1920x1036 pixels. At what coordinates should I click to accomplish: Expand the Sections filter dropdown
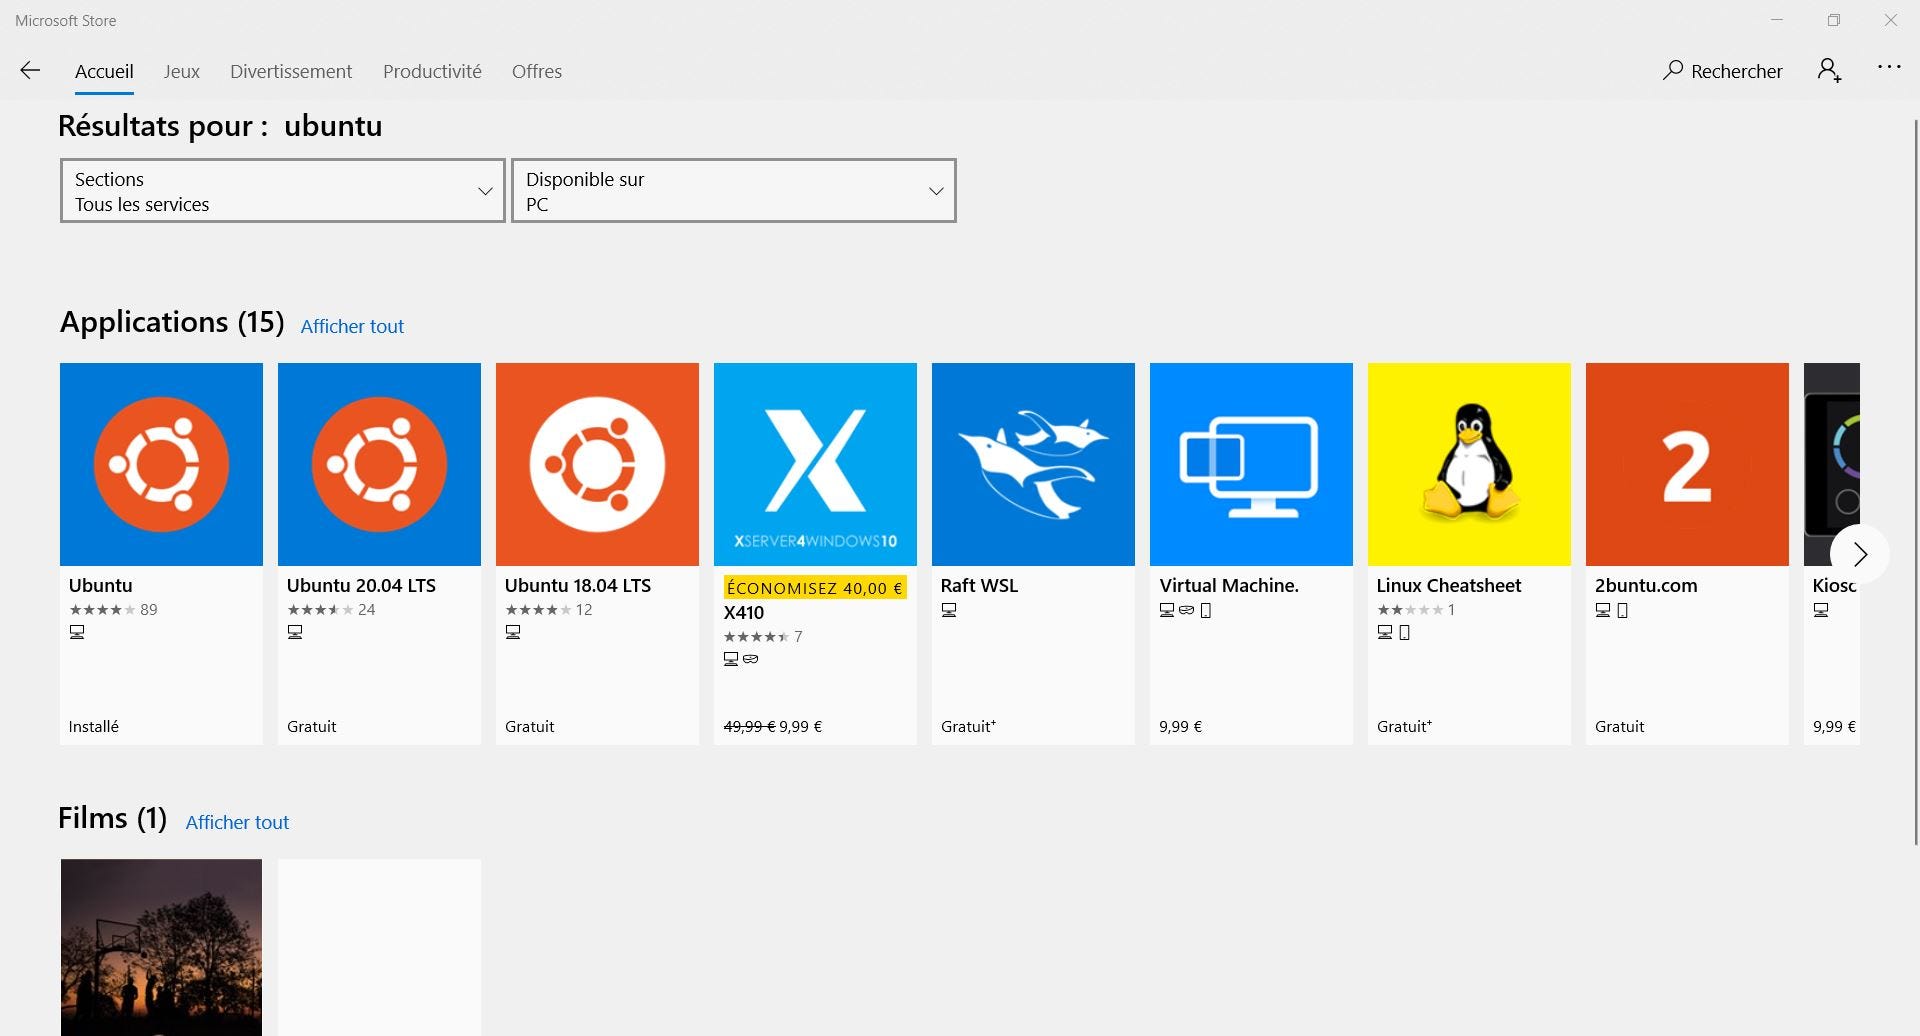pos(283,190)
